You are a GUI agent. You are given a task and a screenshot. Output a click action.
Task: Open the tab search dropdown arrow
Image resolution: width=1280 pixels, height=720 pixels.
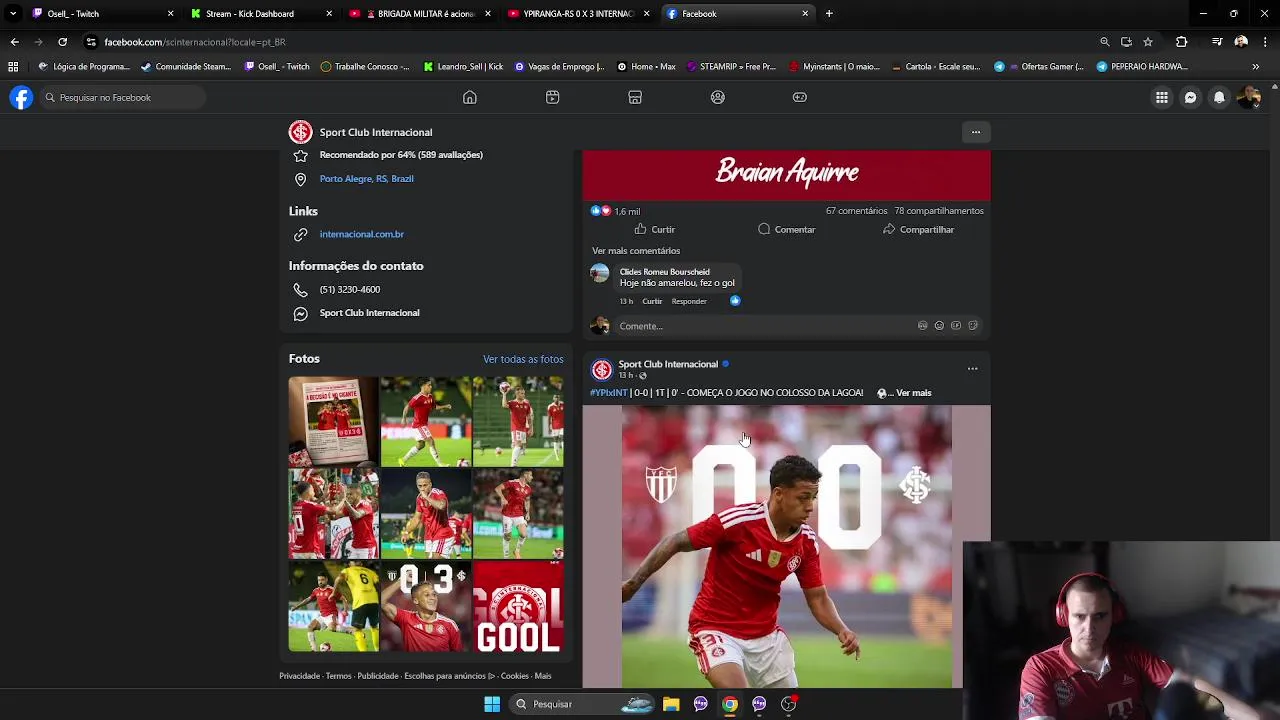tap(12, 14)
